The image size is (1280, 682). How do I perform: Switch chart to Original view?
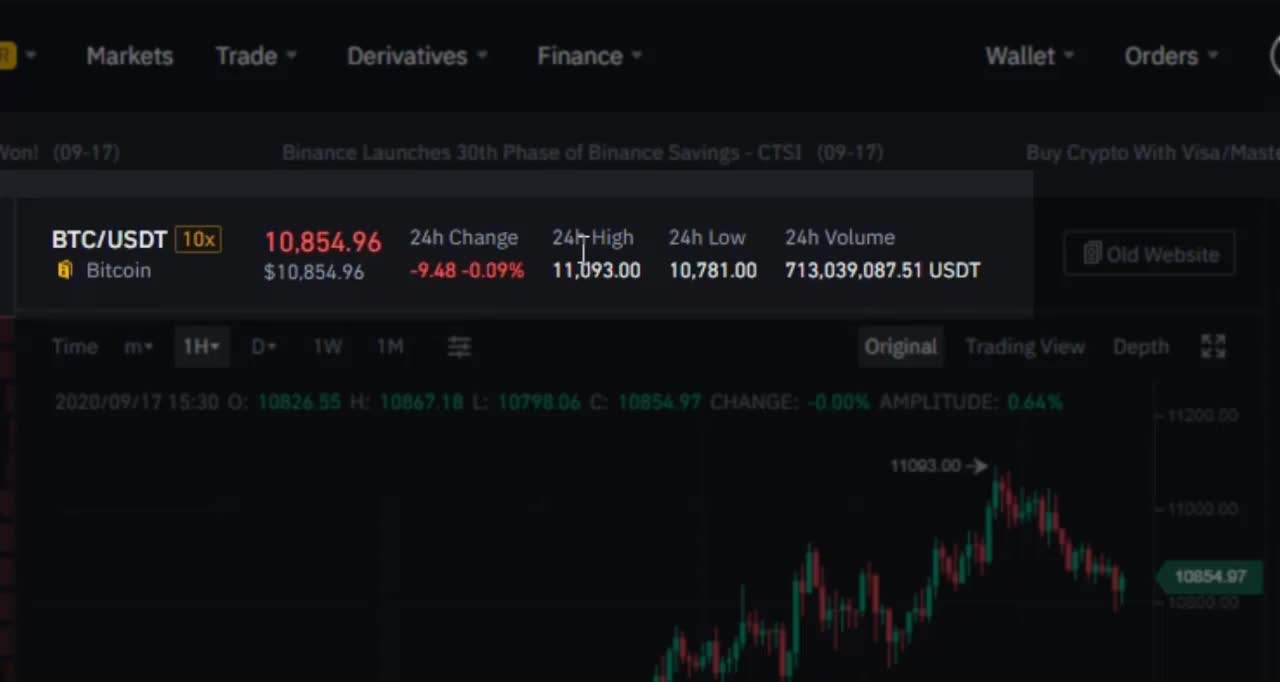click(x=900, y=347)
